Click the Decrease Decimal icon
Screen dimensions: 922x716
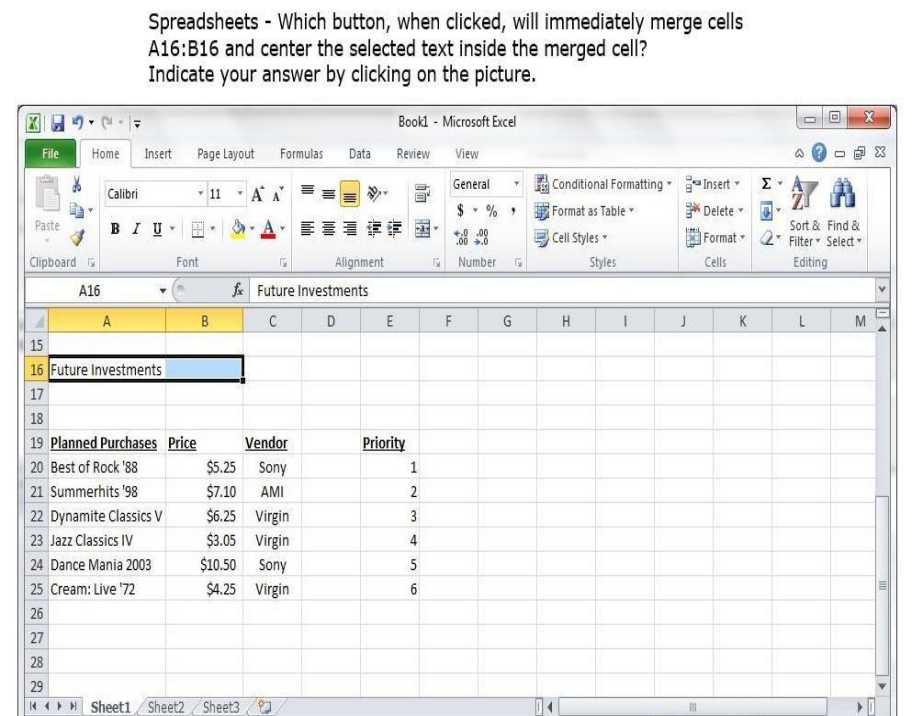[x=482, y=237]
